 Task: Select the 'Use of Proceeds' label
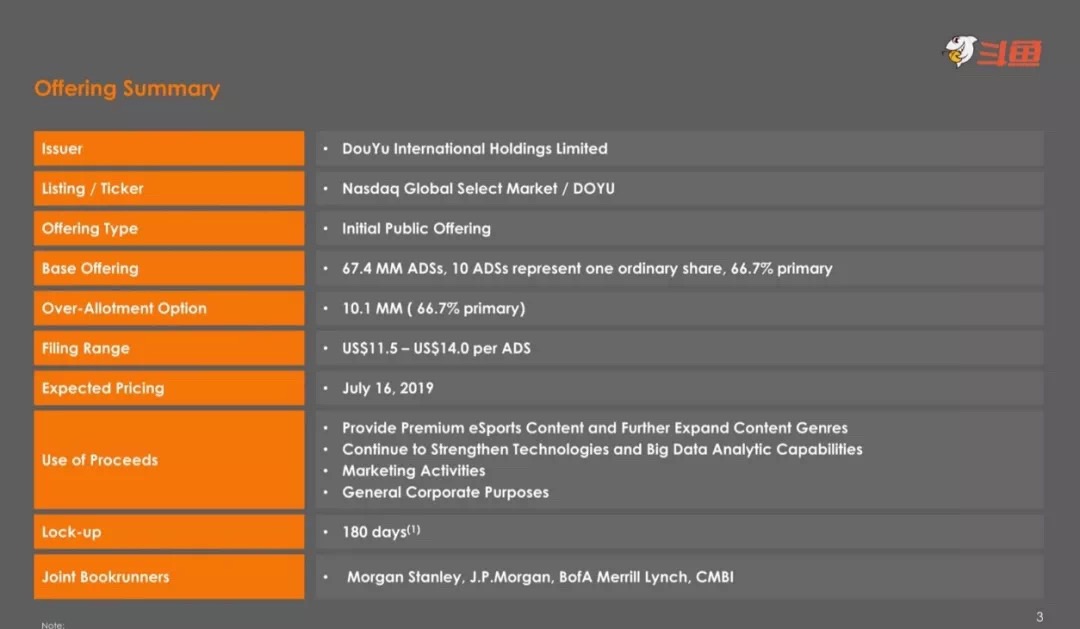[169, 460]
